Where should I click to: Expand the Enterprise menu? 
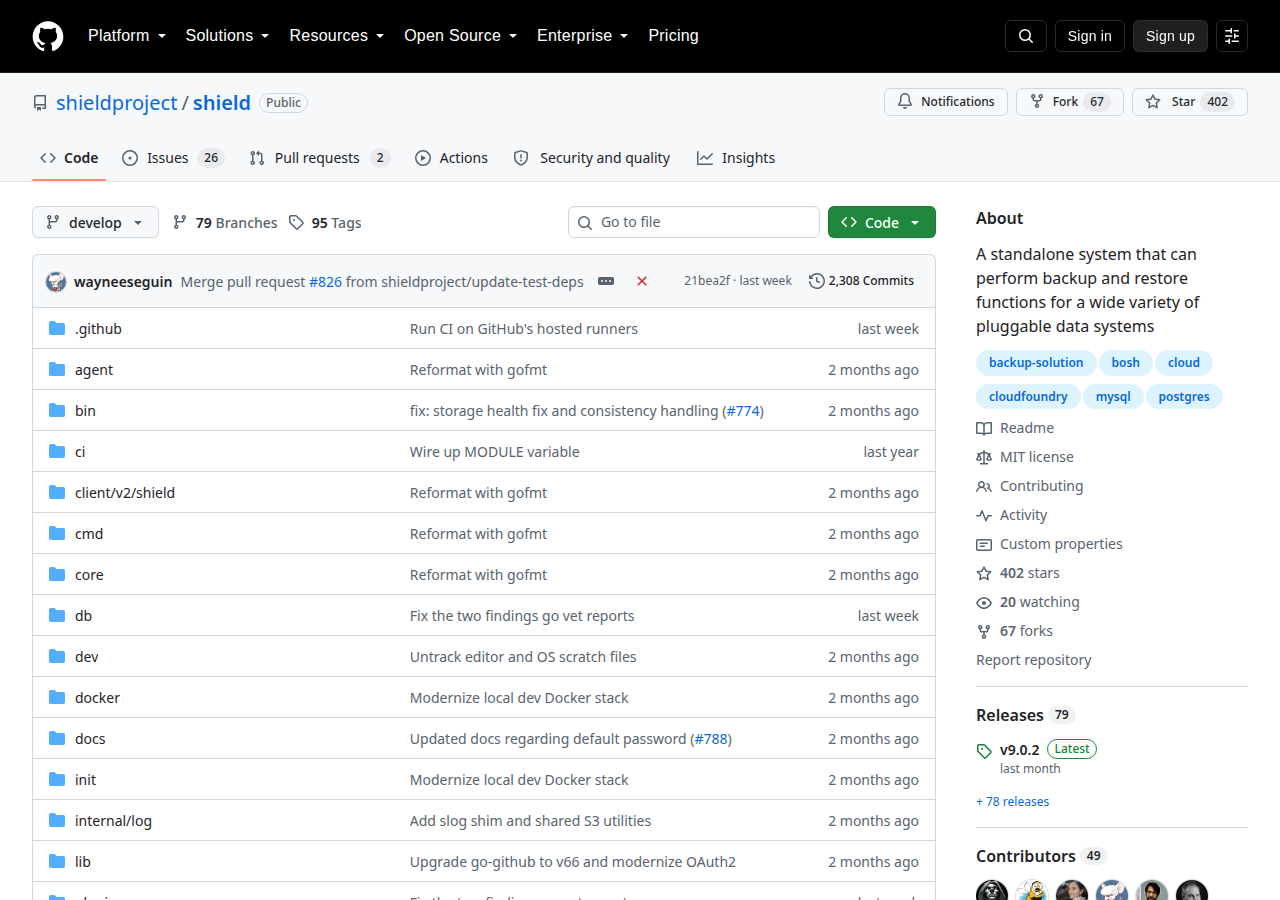pyautogui.click(x=582, y=36)
